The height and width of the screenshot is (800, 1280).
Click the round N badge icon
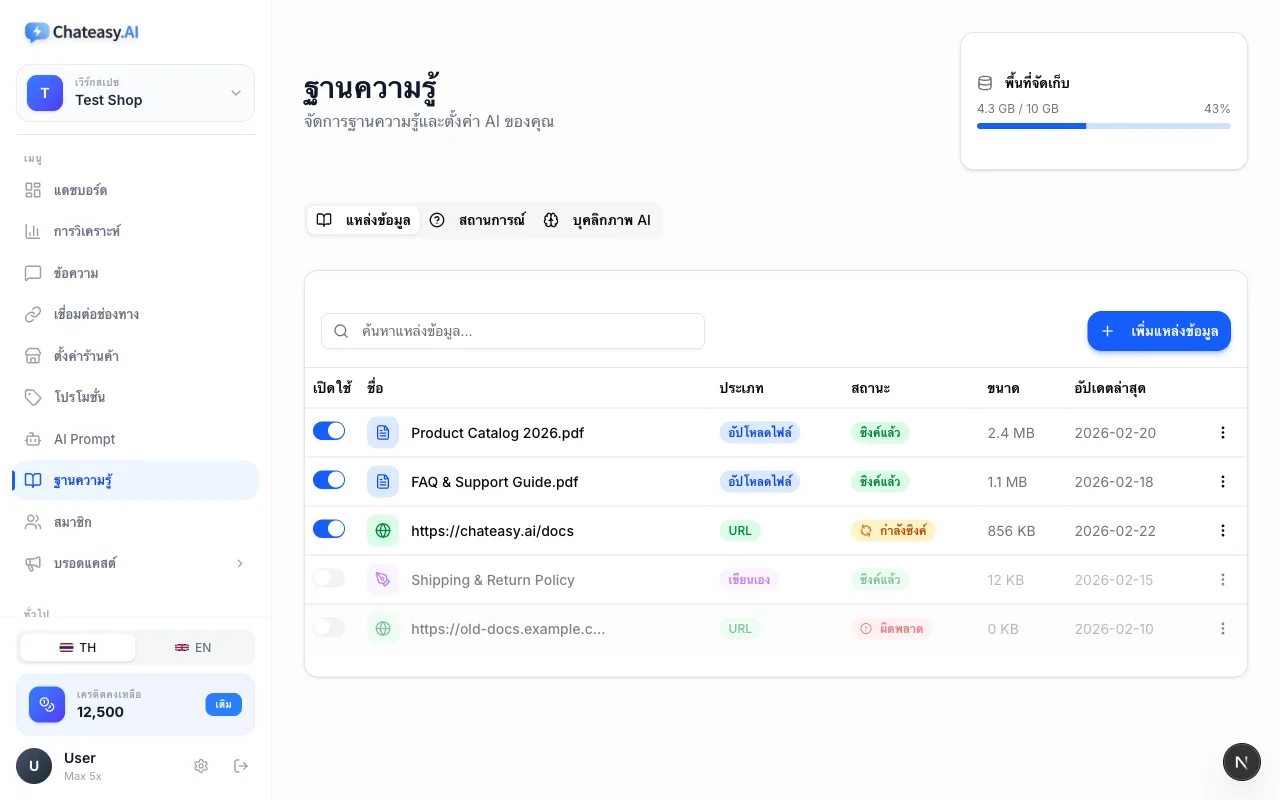click(1242, 762)
